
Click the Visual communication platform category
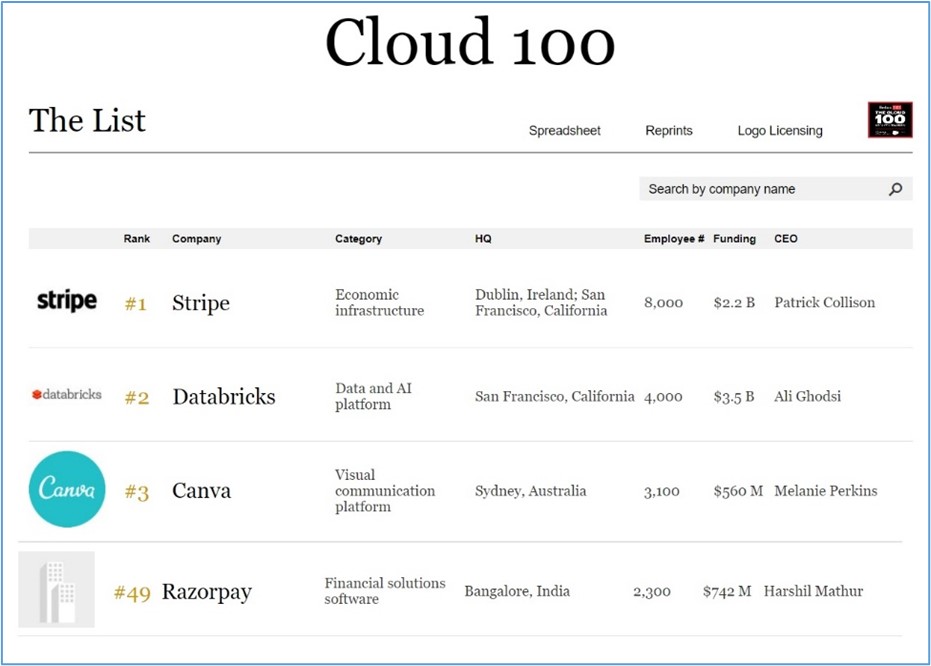tap(385, 490)
